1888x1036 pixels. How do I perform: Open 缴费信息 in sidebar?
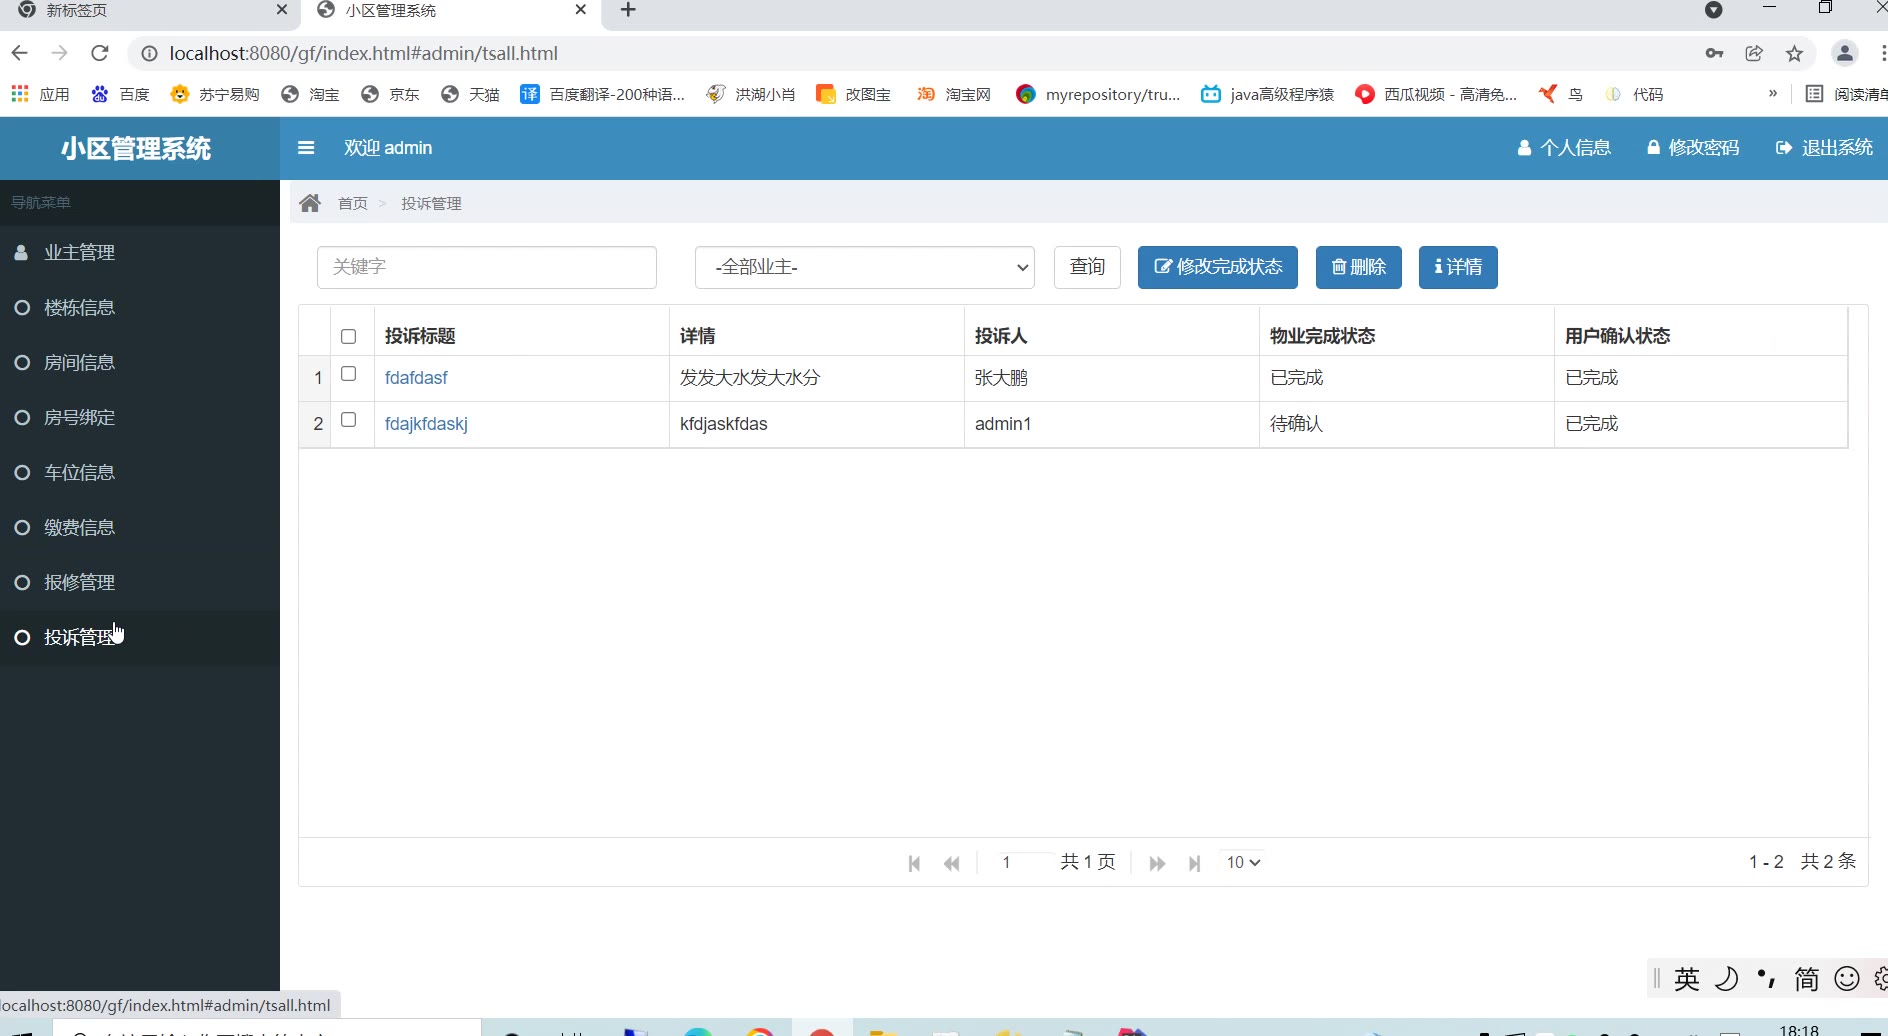[140, 527]
